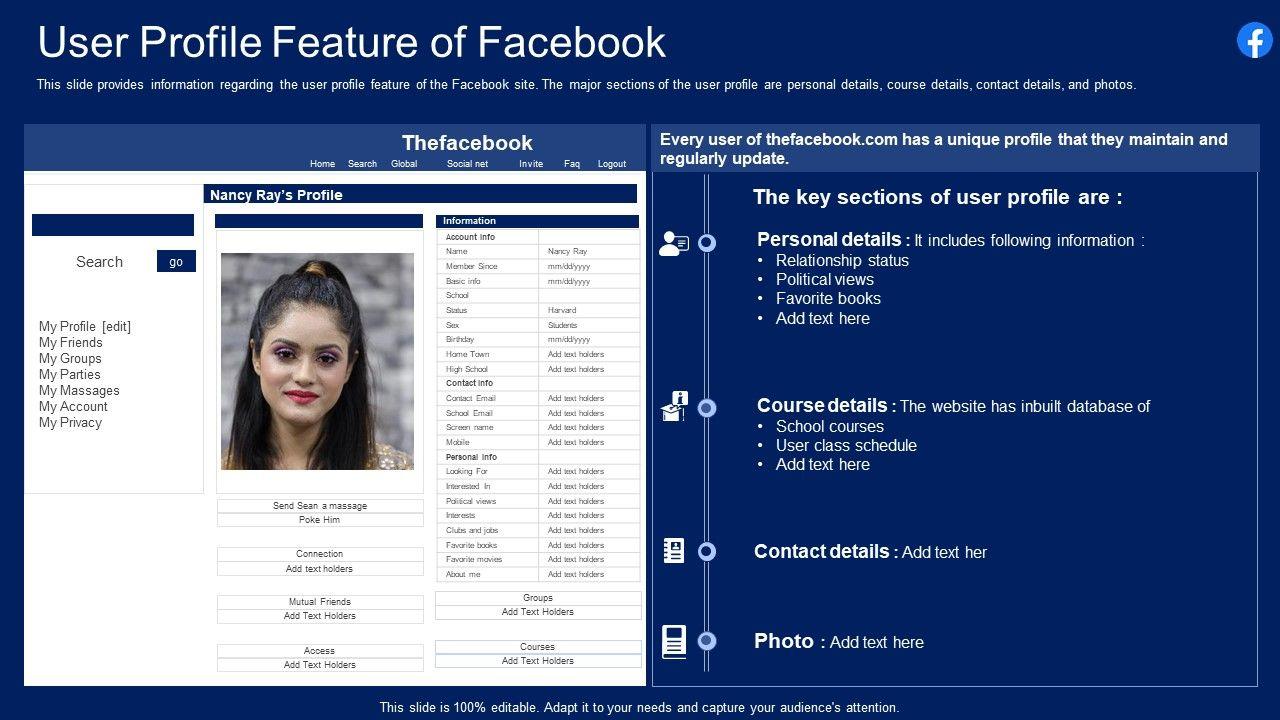Screen dimensions: 1280x720
Task: Select the Member Since row label
Action: (x=471, y=267)
